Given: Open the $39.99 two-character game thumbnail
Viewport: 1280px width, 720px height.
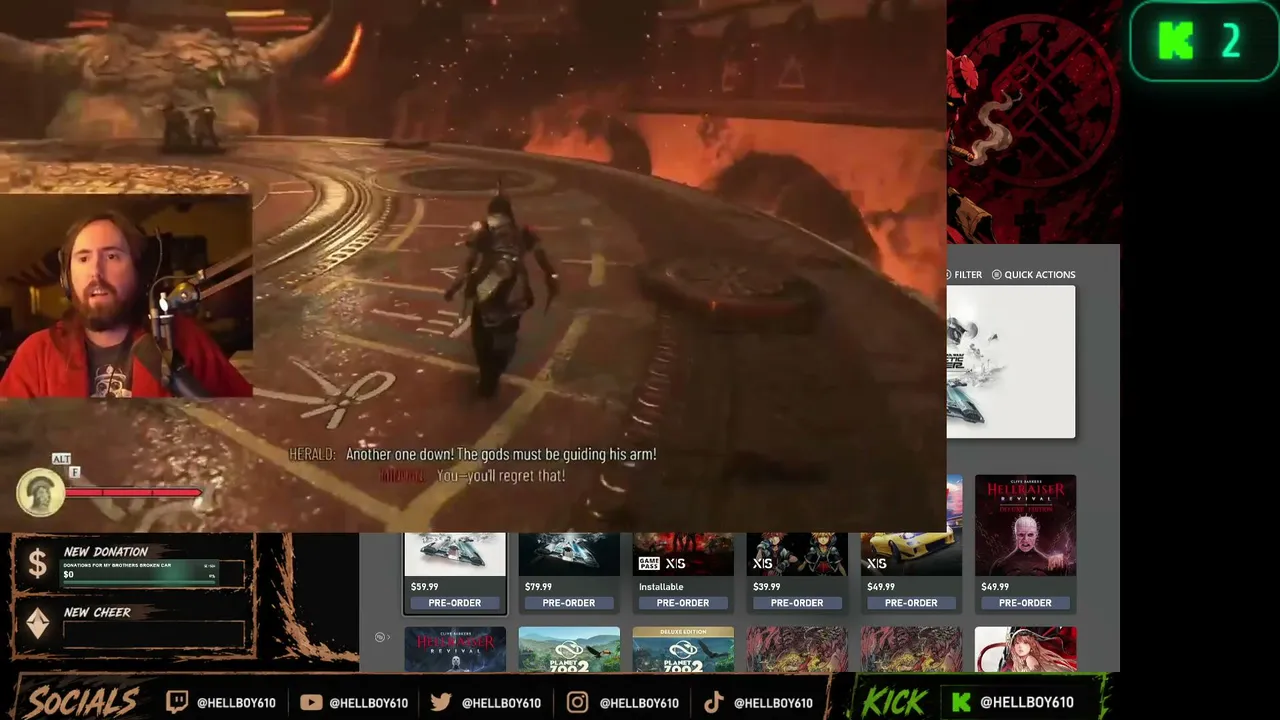Looking at the screenshot, I should click(797, 555).
